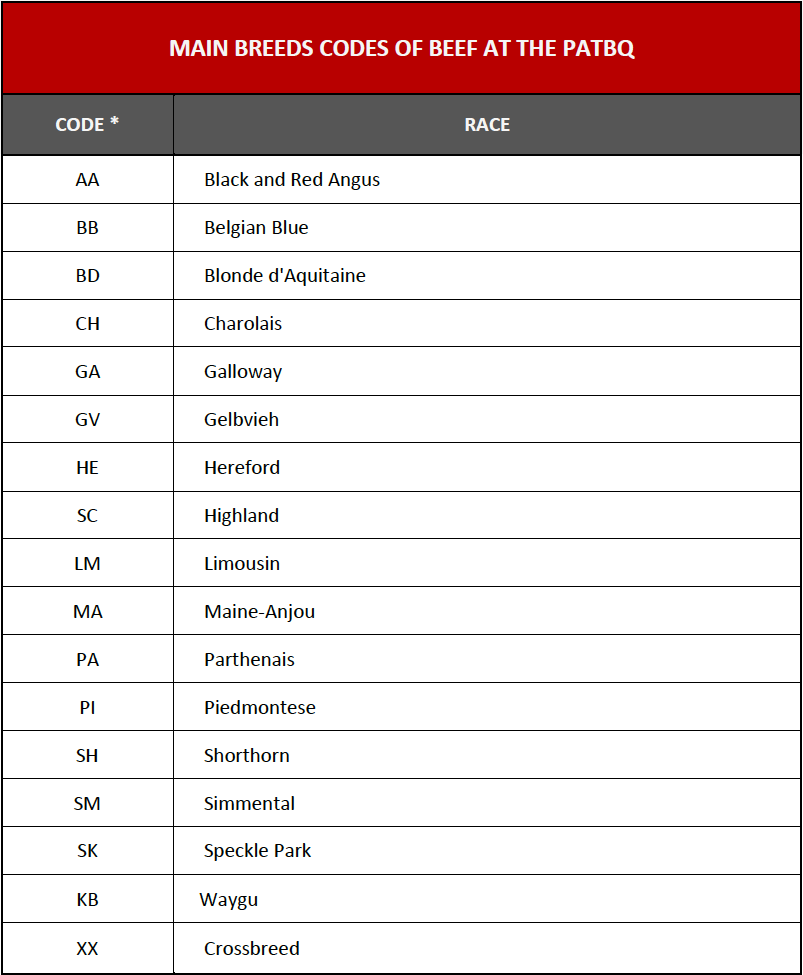Select the LM code cell
Image resolution: width=803 pixels, height=975 pixels.
click(x=87, y=563)
